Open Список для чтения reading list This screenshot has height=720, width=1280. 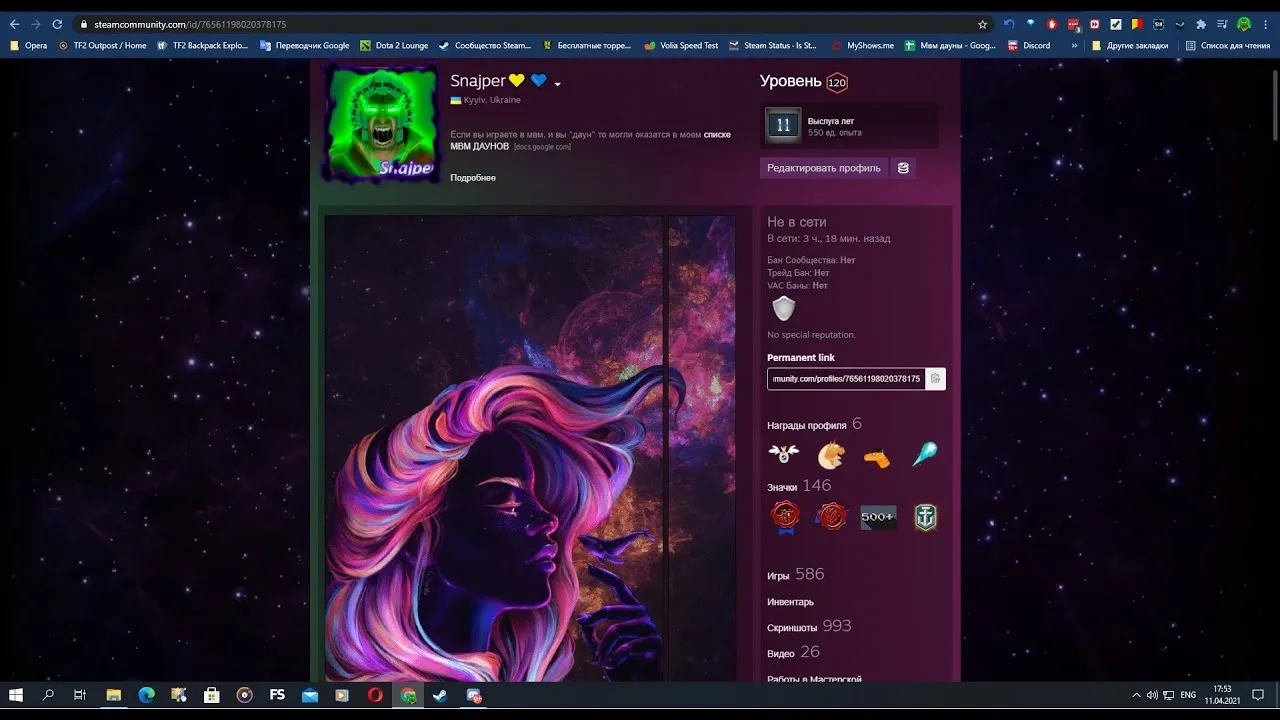1227,45
